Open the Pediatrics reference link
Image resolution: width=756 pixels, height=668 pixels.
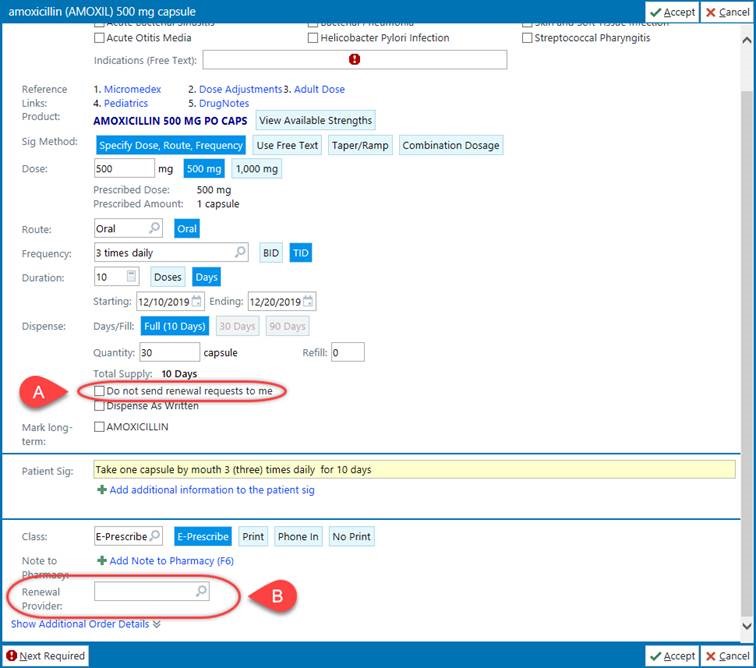point(126,103)
